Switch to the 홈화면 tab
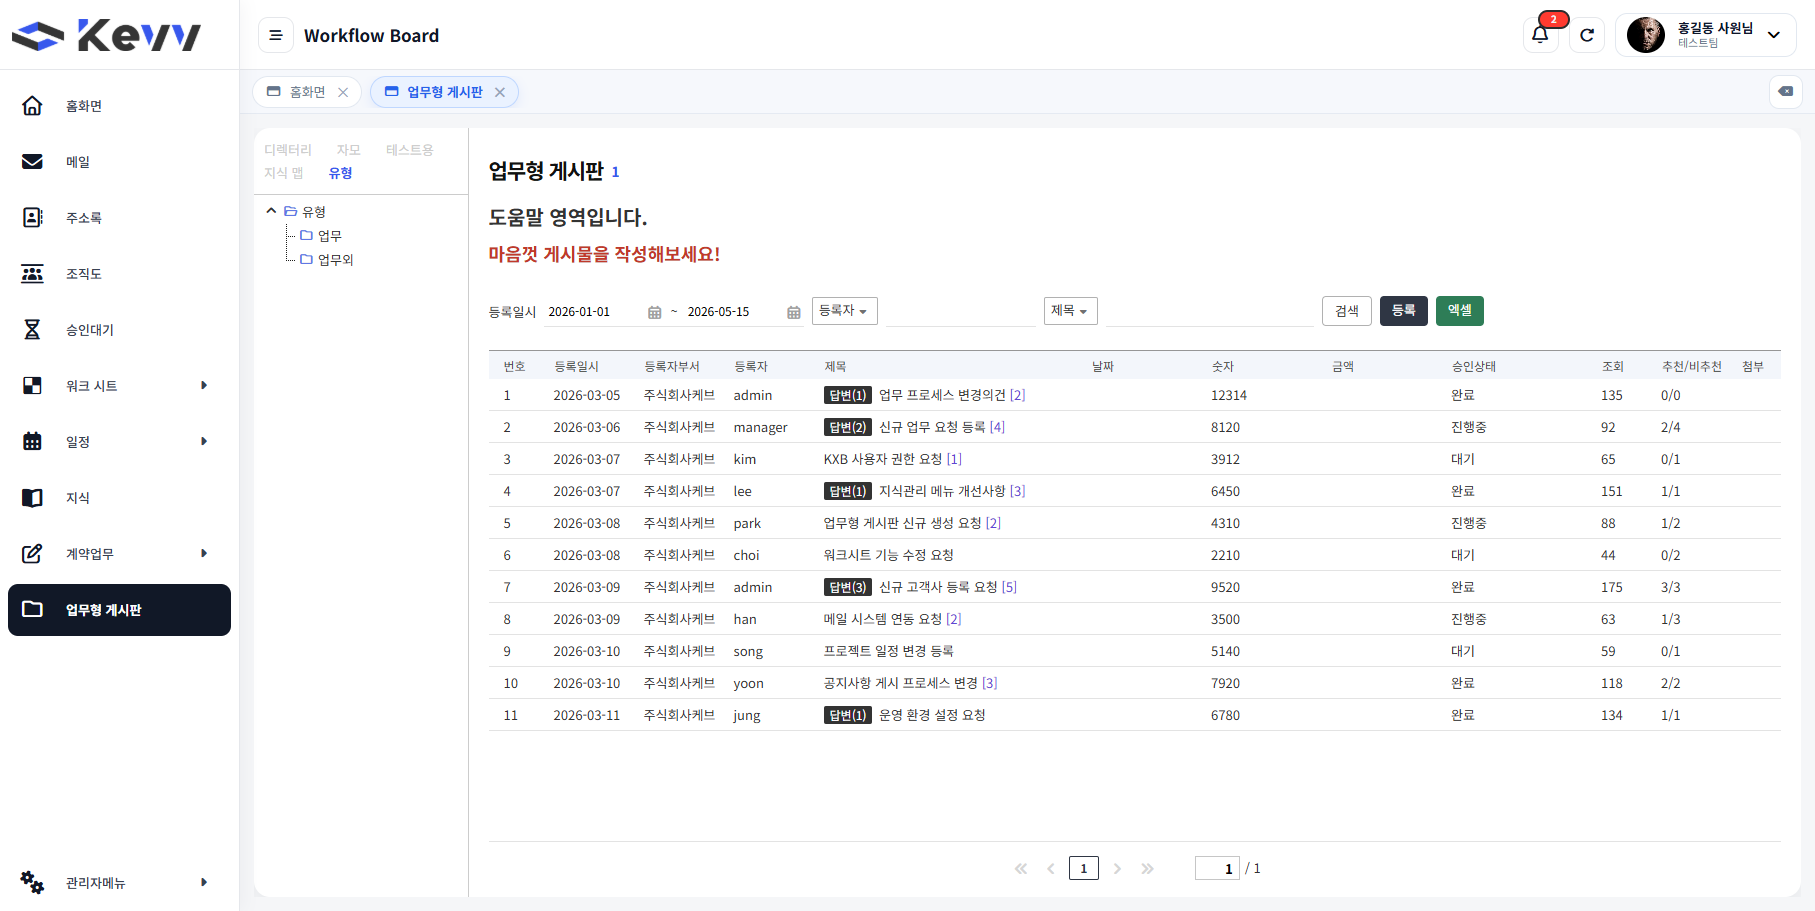 (x=307, y=92)
